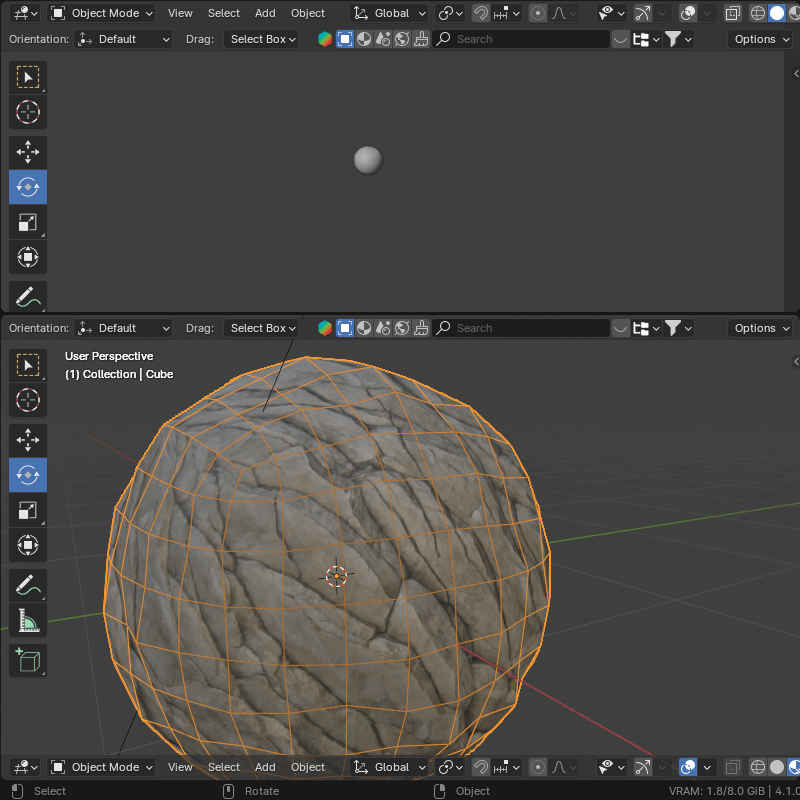Select the Tweak select box tool

[27, 365]
